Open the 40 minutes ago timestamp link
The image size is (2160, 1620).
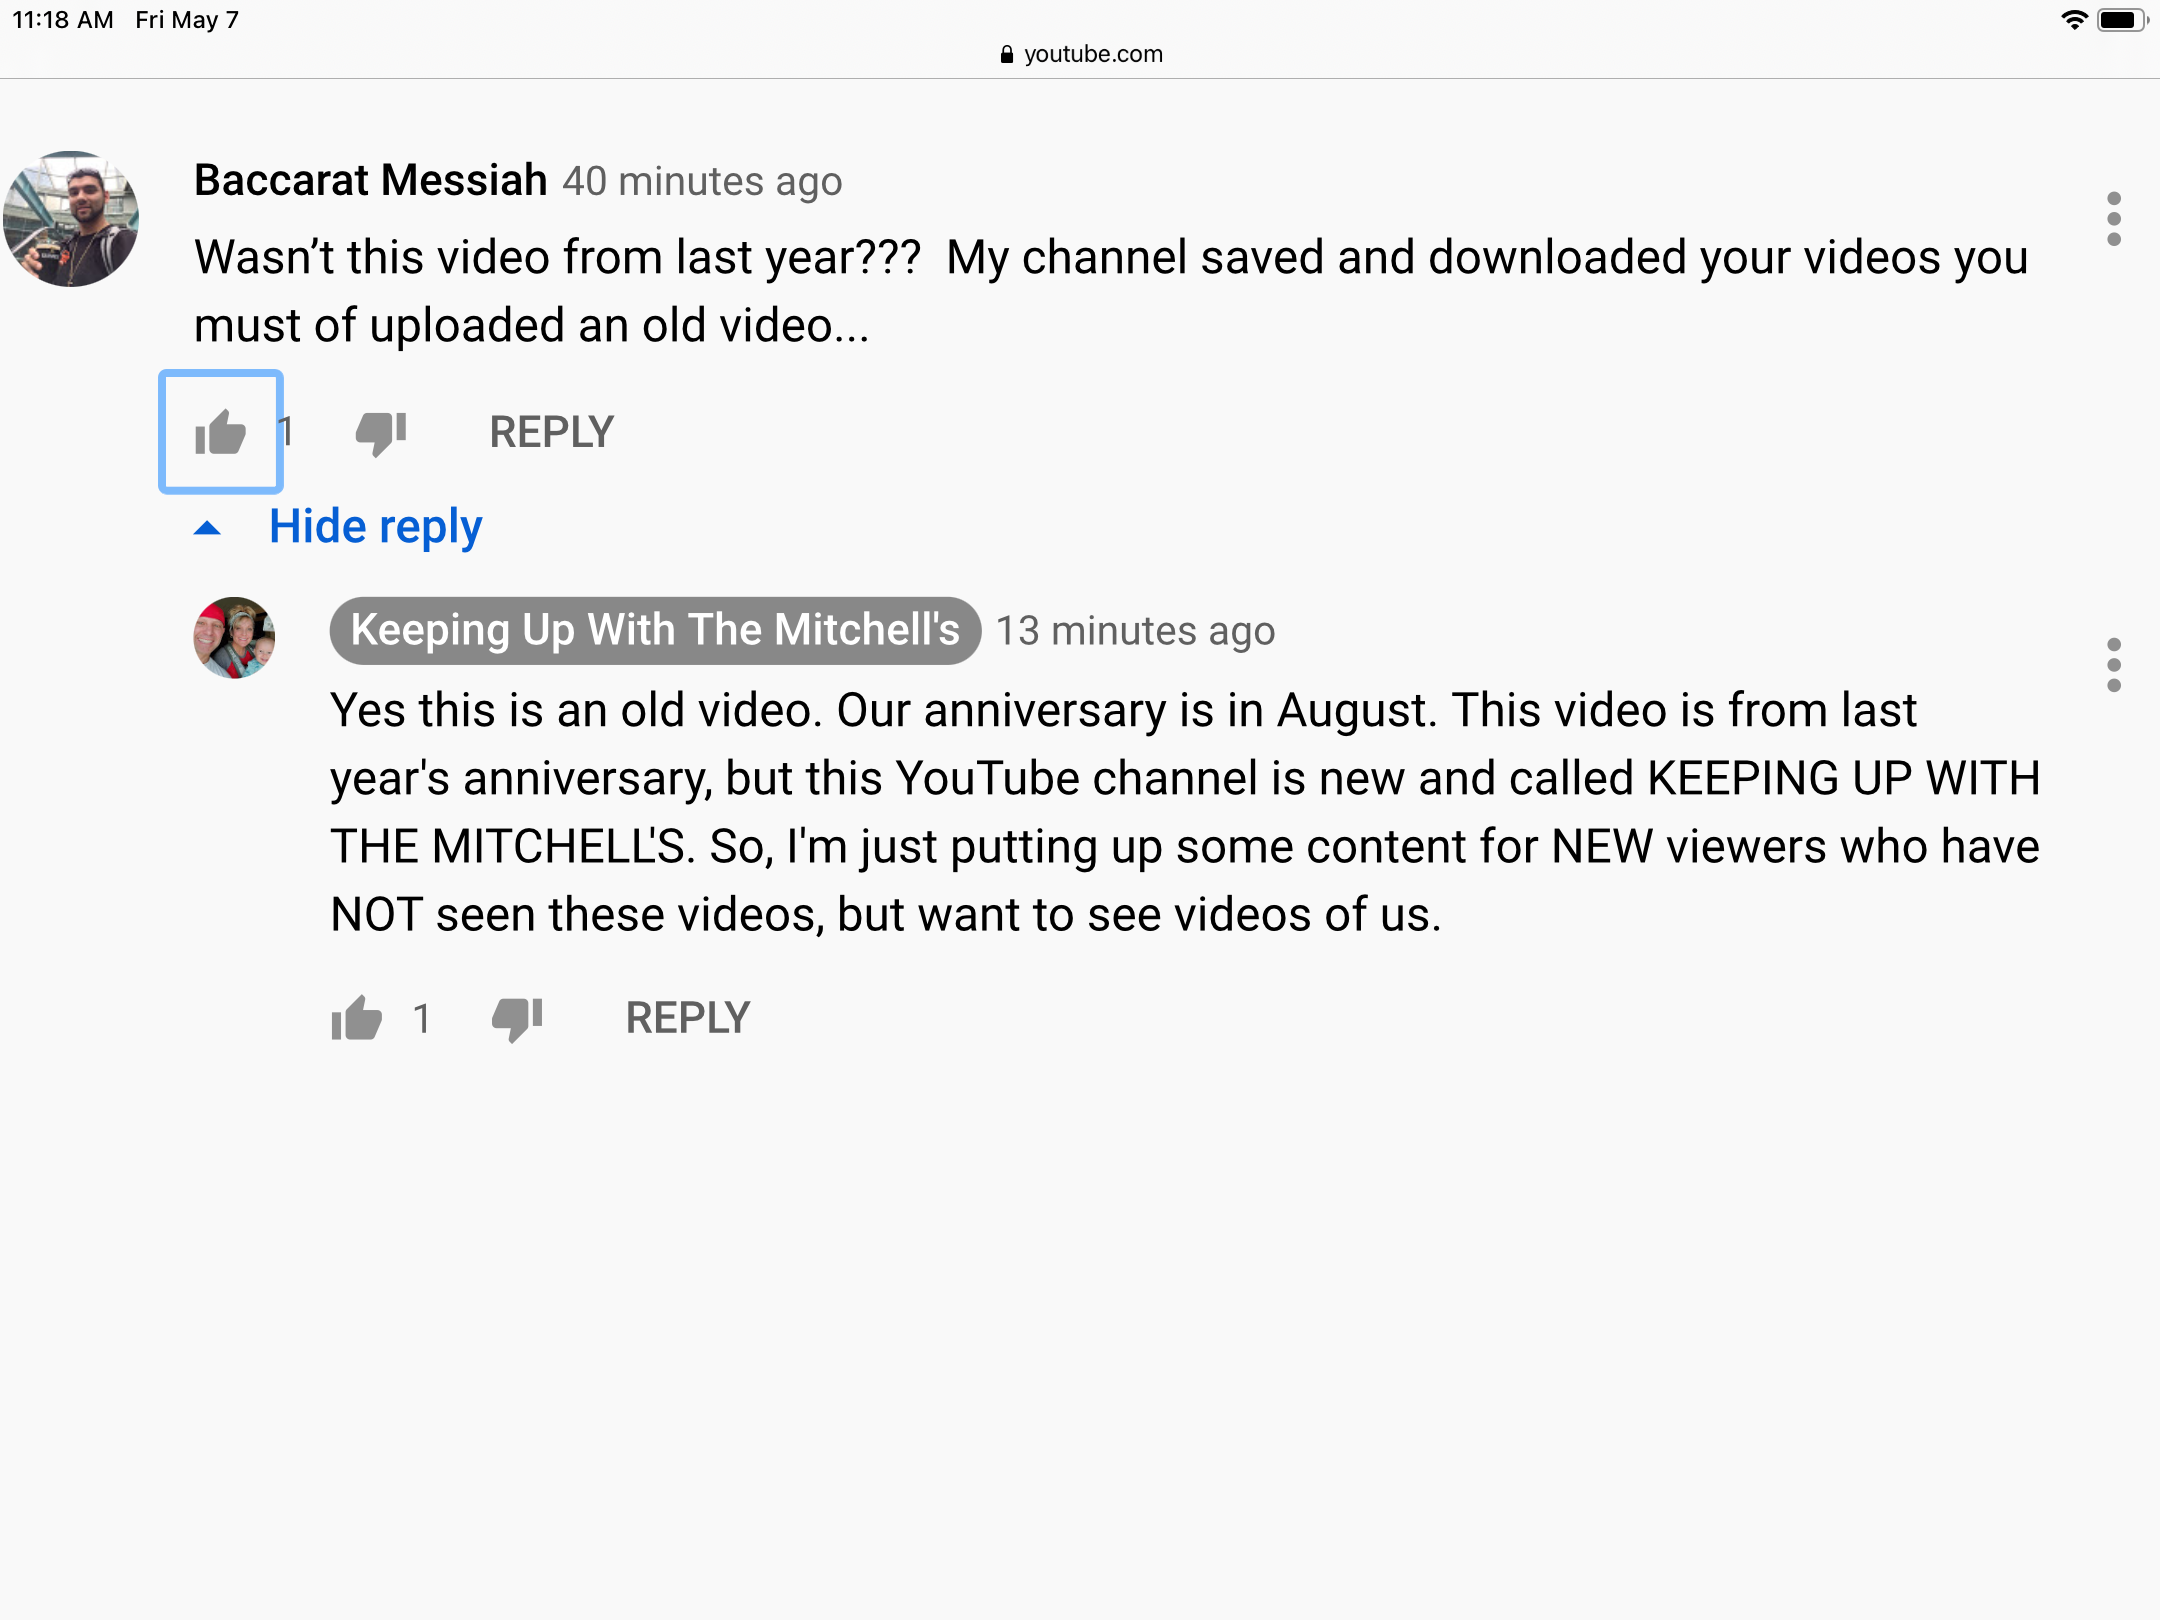(x=702, y=182)
